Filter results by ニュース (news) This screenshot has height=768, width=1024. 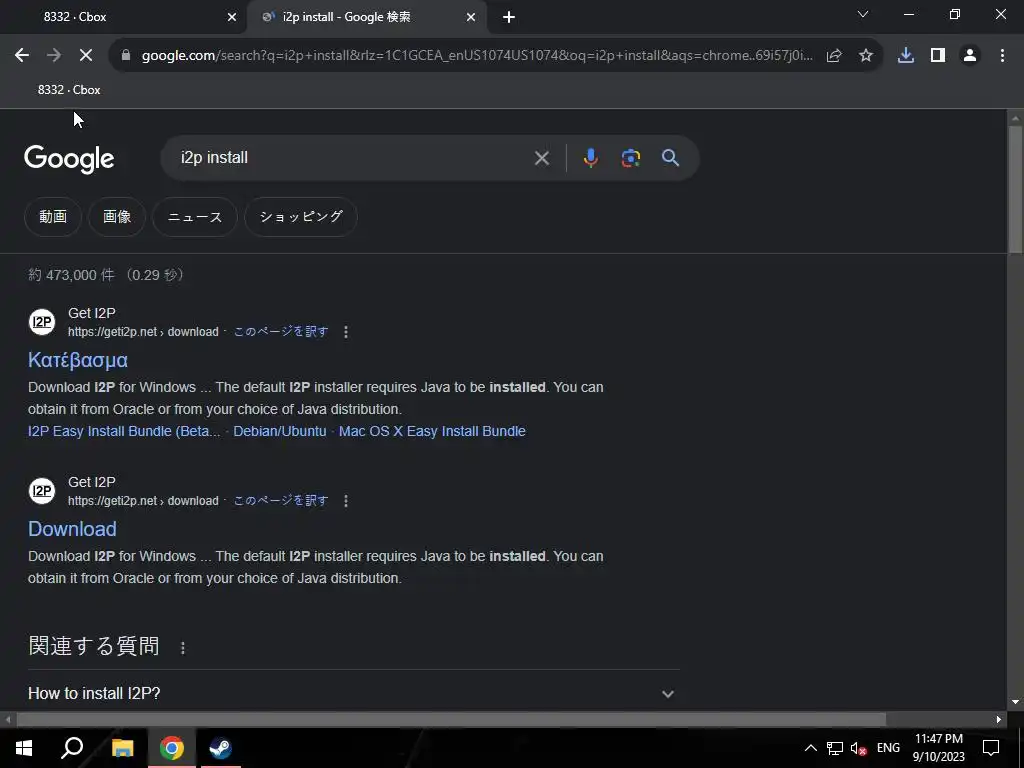(x=195, y=217)
